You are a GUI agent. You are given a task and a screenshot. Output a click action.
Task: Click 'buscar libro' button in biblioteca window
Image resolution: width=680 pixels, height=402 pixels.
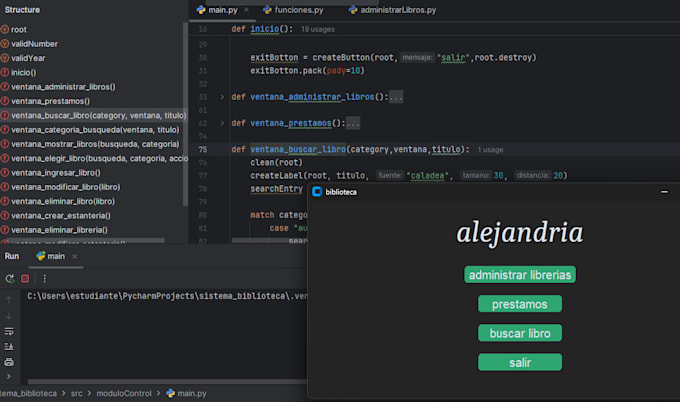coord(520,333)
